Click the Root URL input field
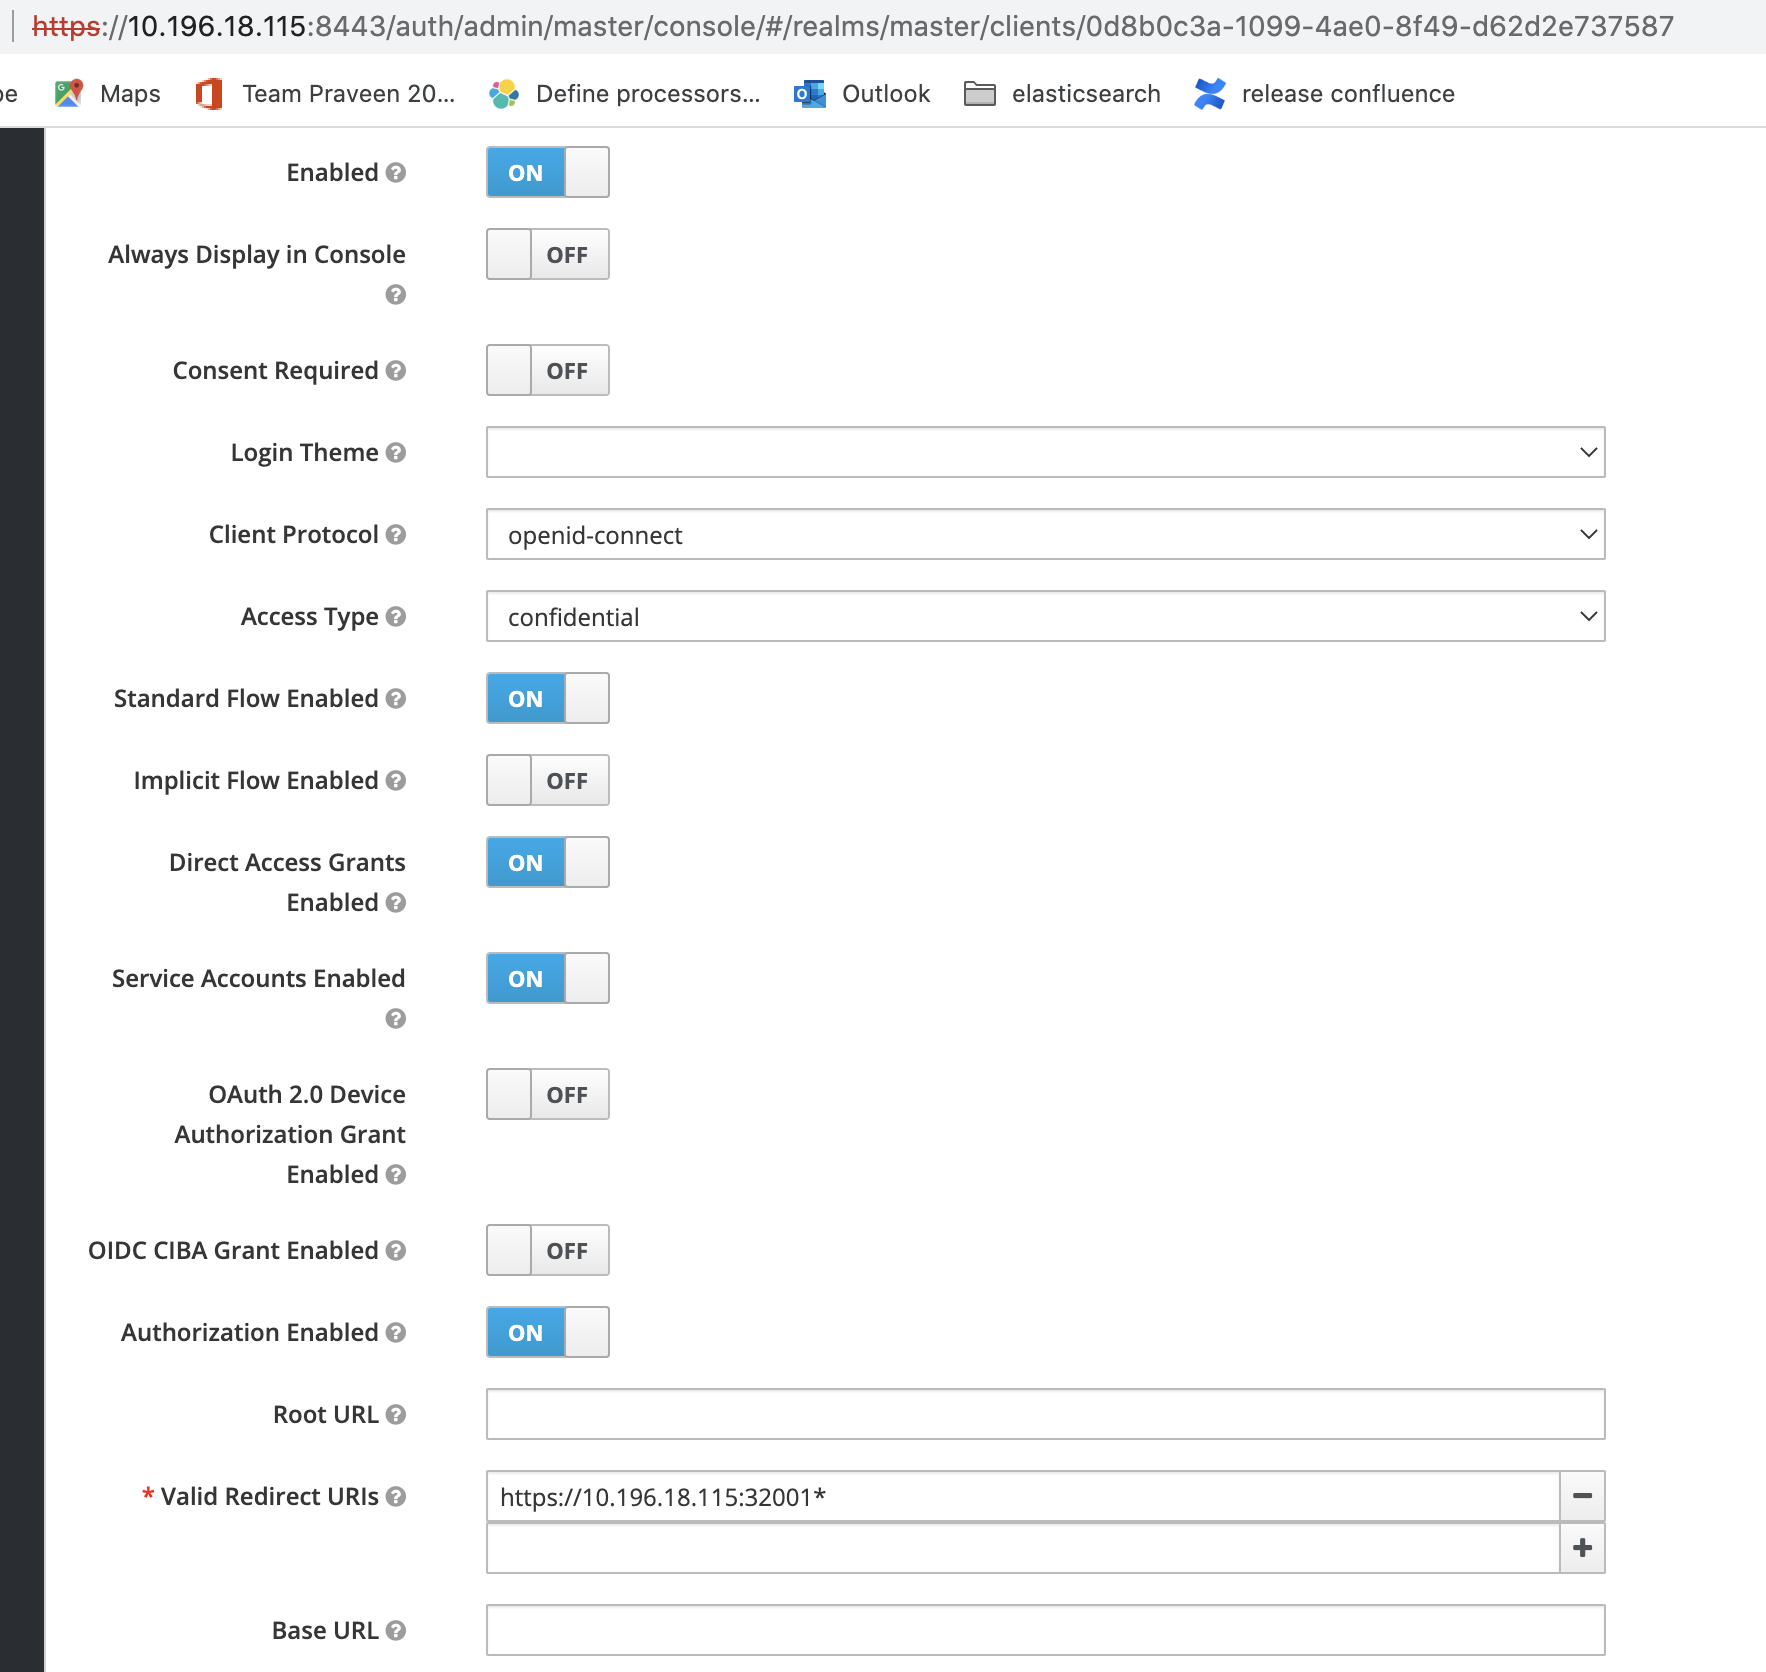Viewport: 1766px width, 1672px height. tap(1045, 1415)
